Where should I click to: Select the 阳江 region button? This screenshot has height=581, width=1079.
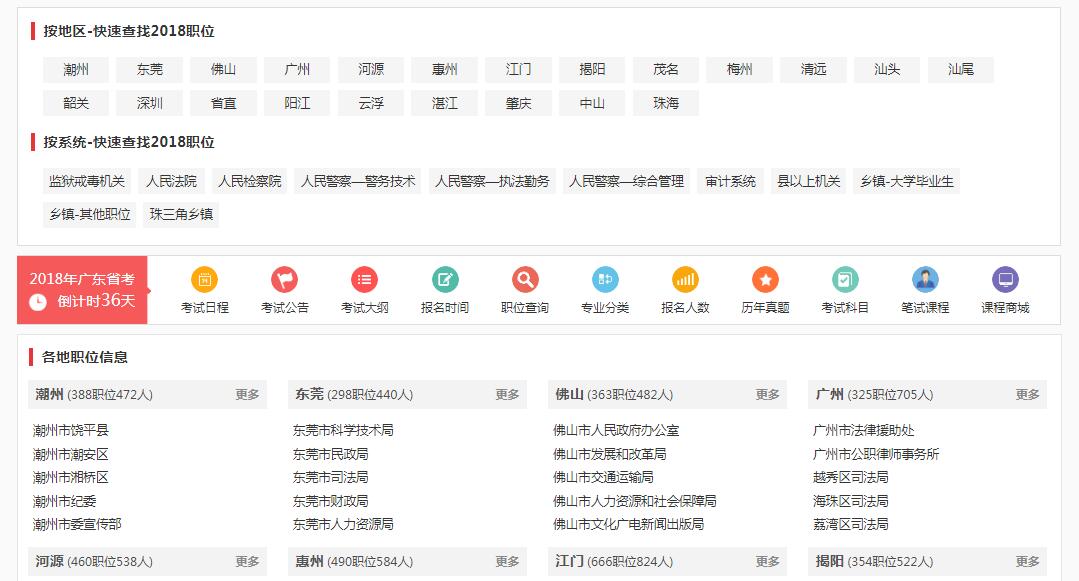click(x=297, y=103)
